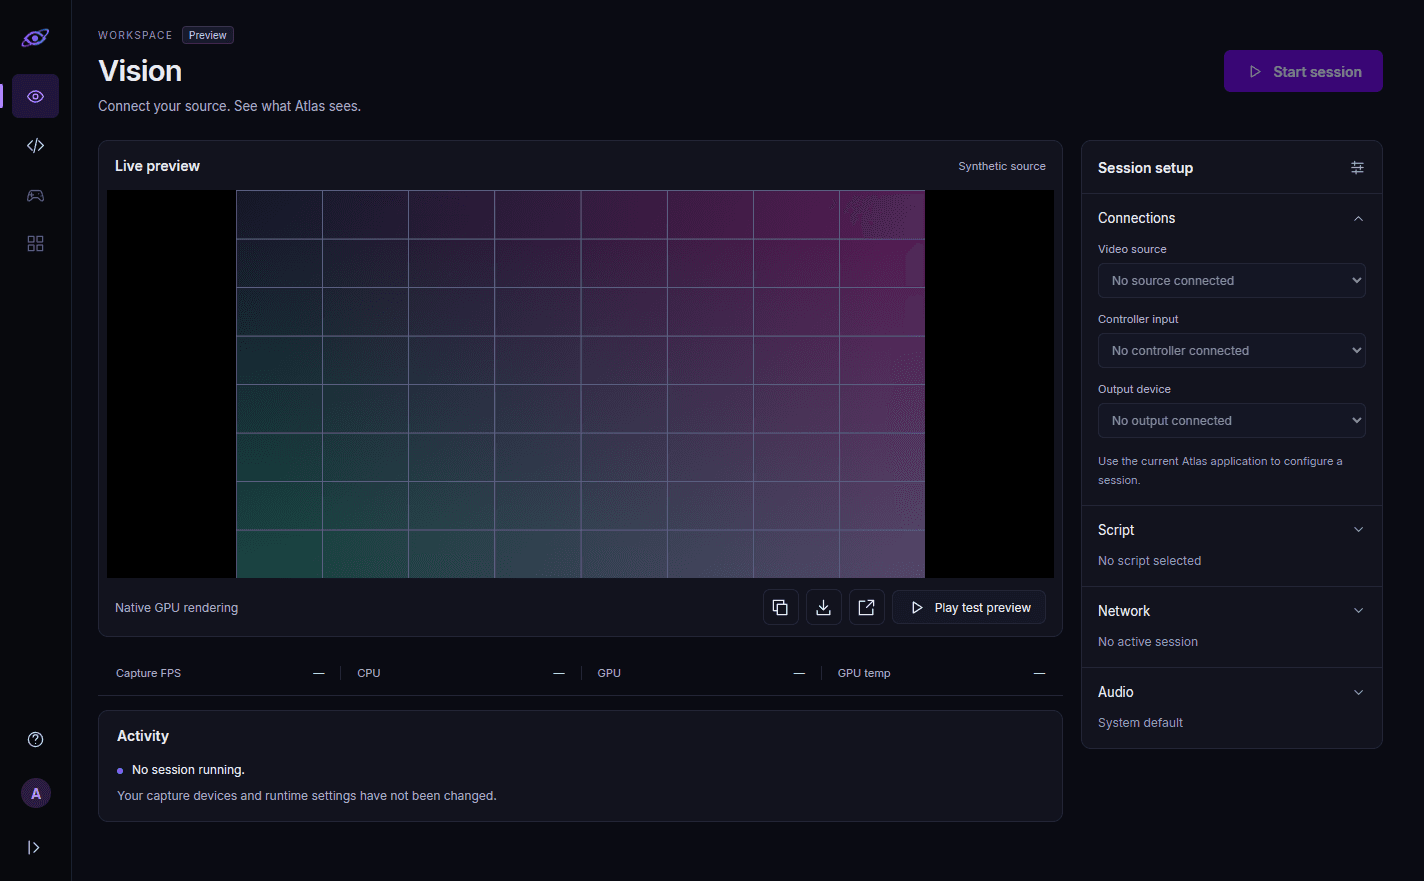Click 'No active session' text
Viewport: 1424px width, 881px height.
(1148, 642)
